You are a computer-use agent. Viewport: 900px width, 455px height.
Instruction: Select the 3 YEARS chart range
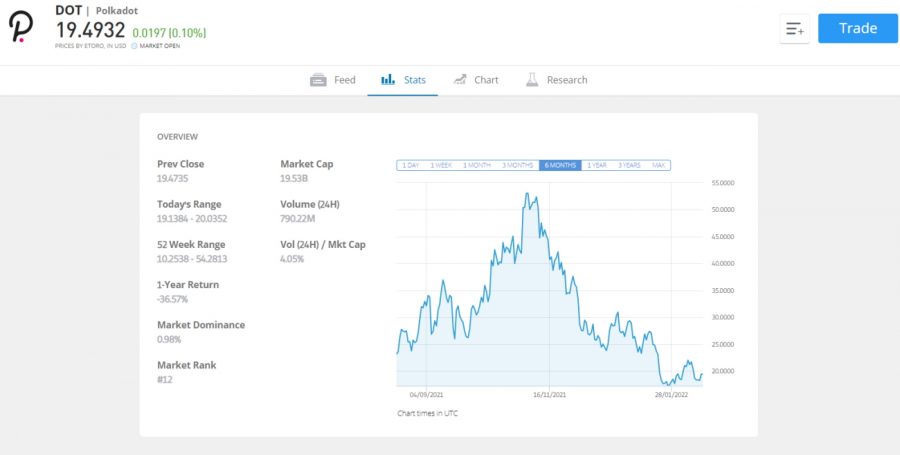pyautogui.click(x=629, y=165)
